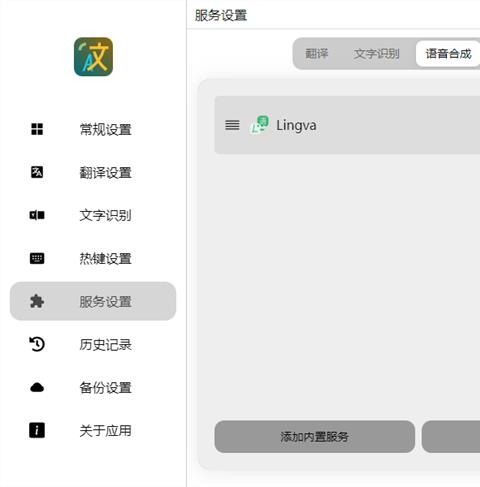Grab the Lingva drag handle icon
This screenshot has width=480, height=487.
tap(232, 125)
